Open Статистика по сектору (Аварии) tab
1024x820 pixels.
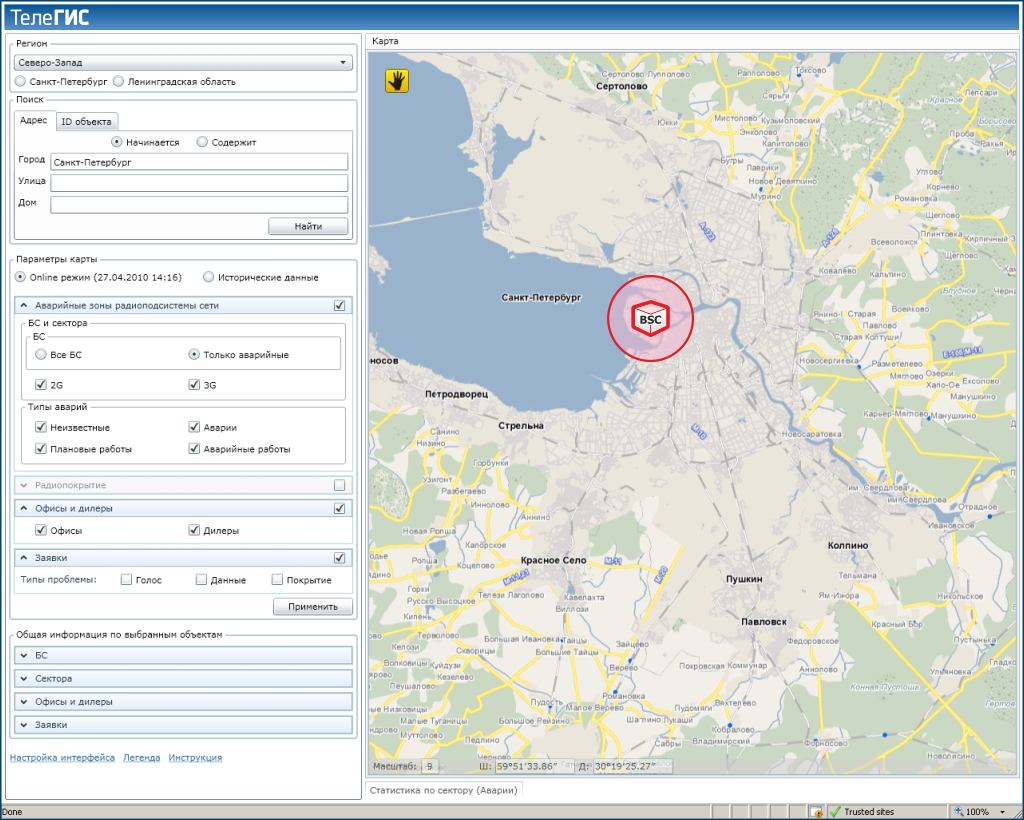[442, 790]
